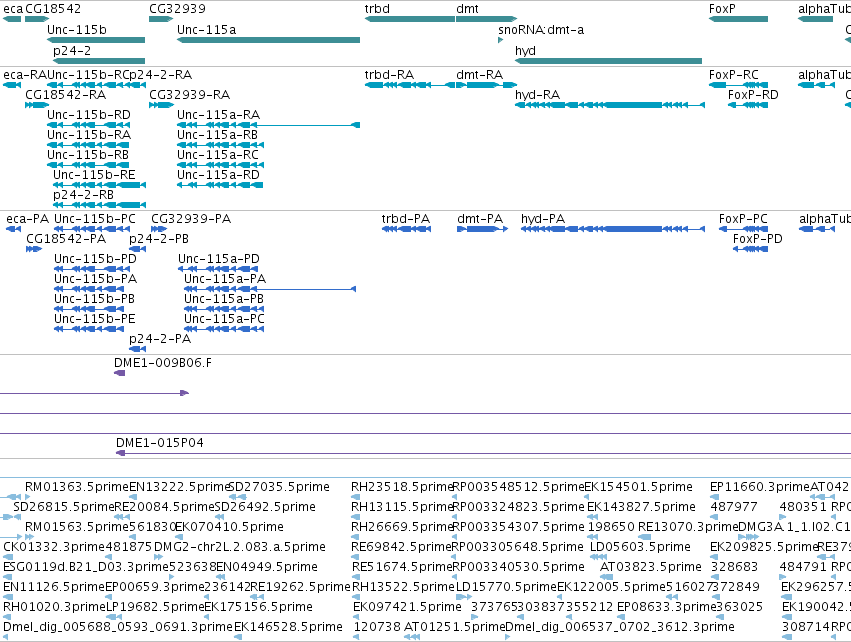The image size is (851, 642).
Task: Click the FoxP-RC transcript
Action: pyautogui.click(x=738, y=85)
